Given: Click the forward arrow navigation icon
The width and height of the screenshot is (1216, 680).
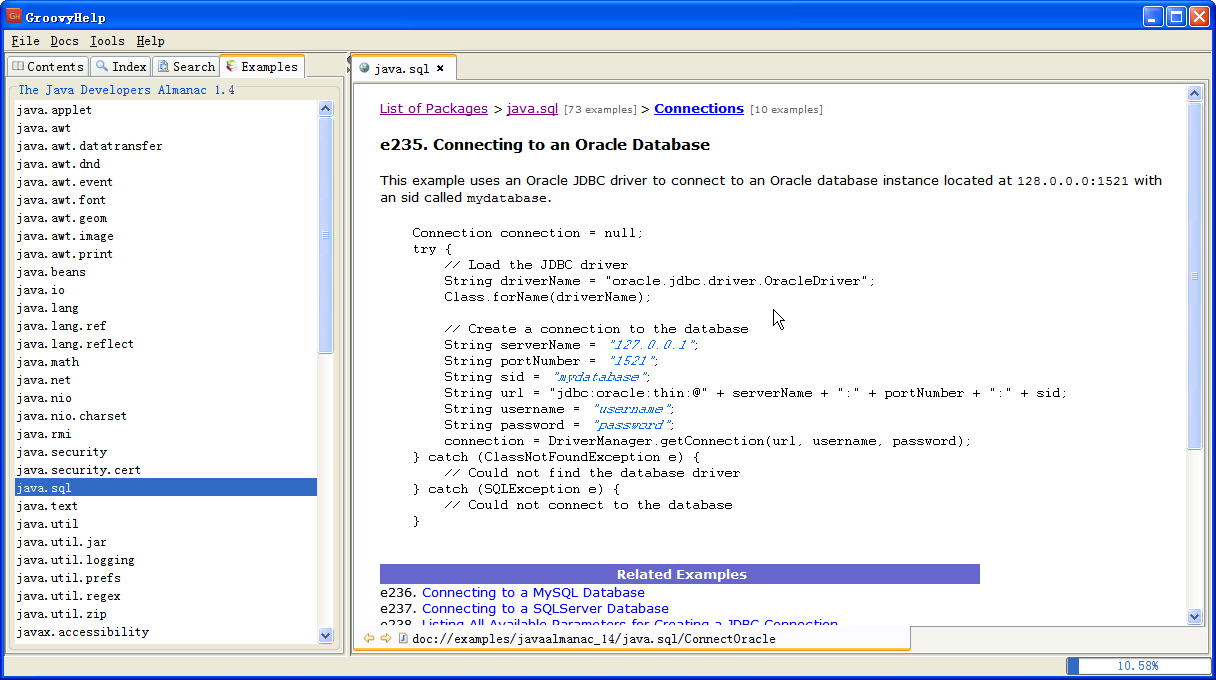Looking at the screenshot, I should tap(386, 638).
